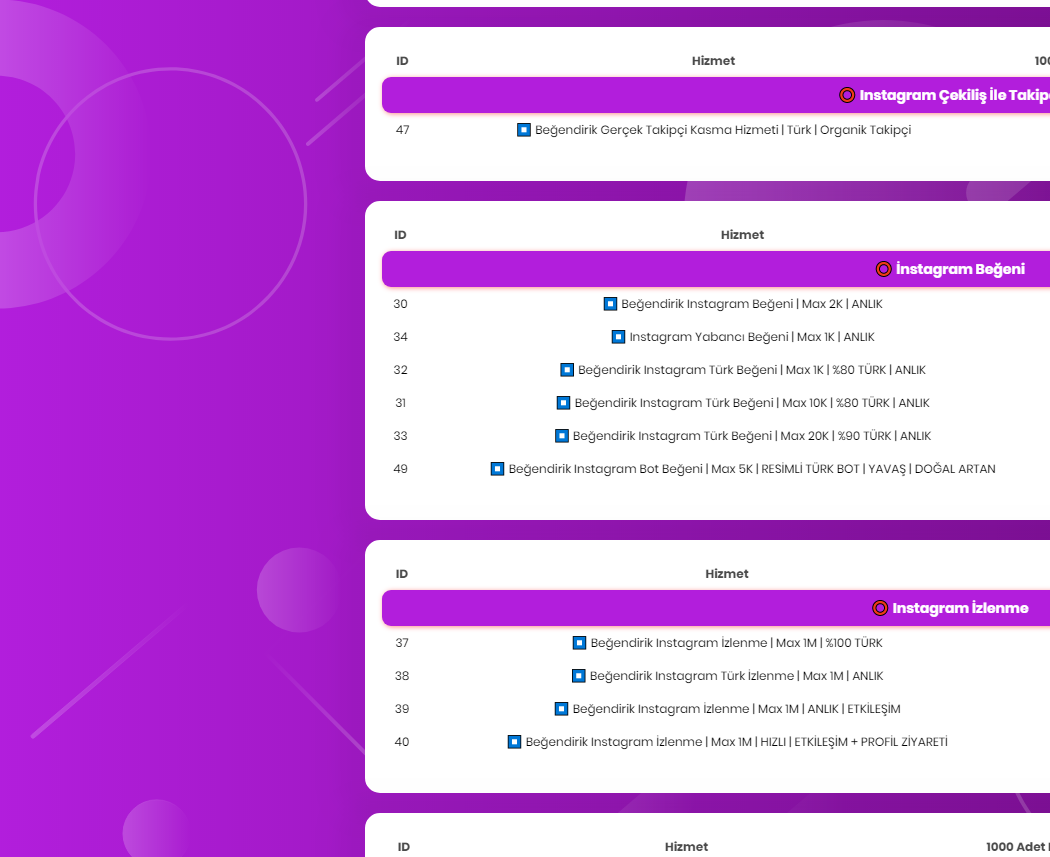Click ID cell 33

click(400, 436)
